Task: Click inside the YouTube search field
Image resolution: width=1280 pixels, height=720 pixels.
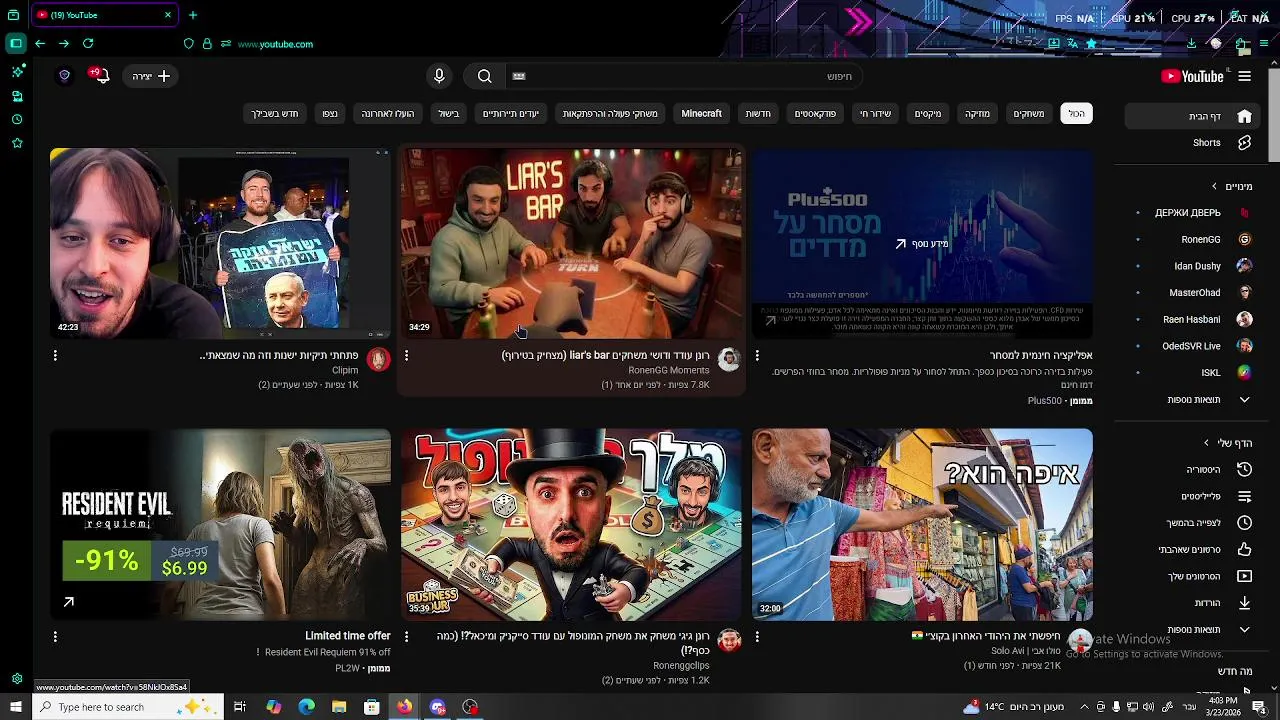Action: coord(685,76)
